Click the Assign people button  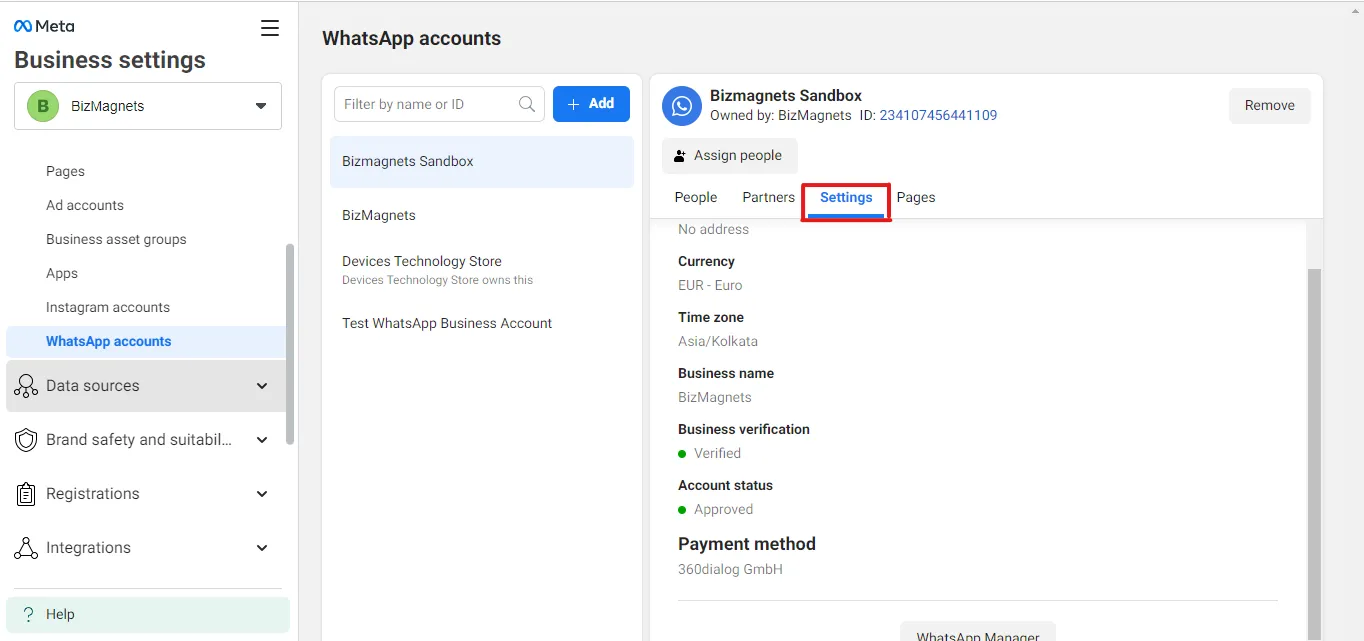tap(730, 156)
